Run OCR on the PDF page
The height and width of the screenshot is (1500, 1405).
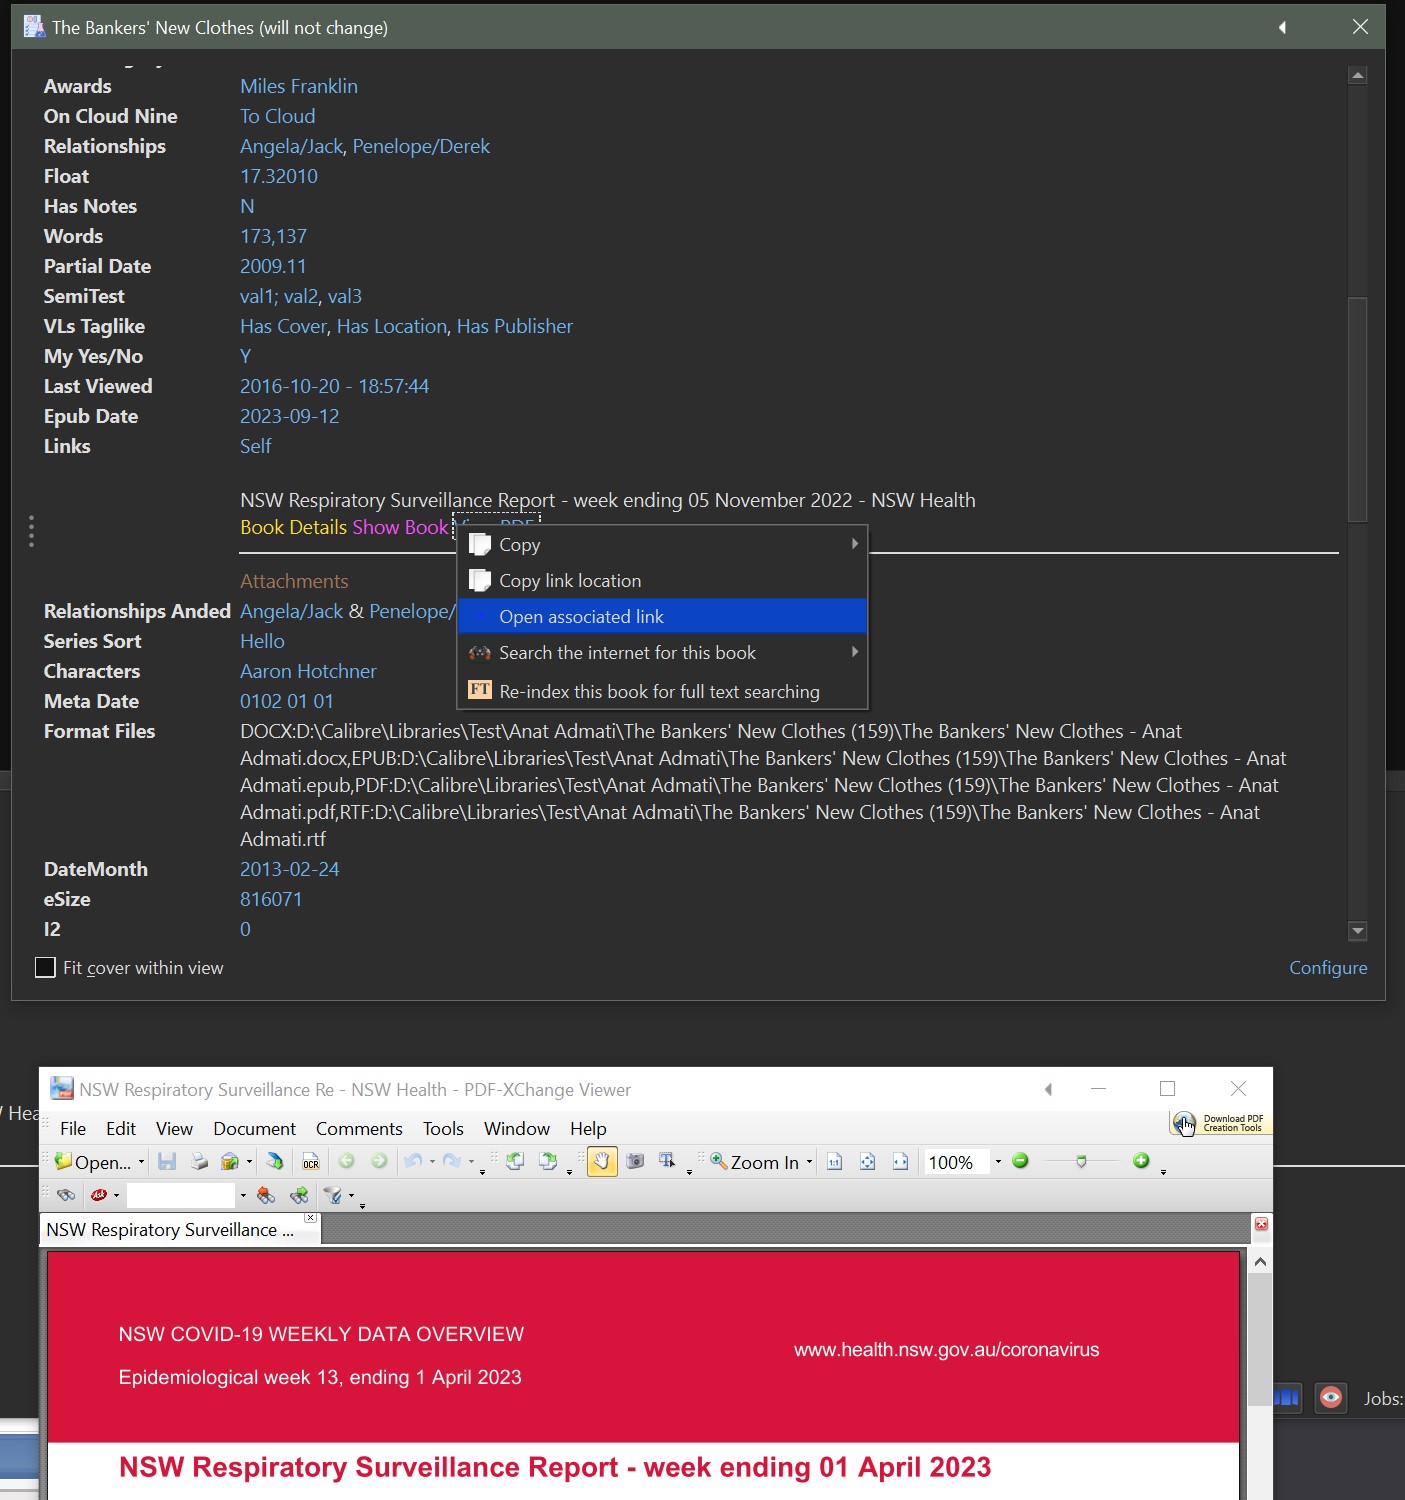tap(311, 1161)
